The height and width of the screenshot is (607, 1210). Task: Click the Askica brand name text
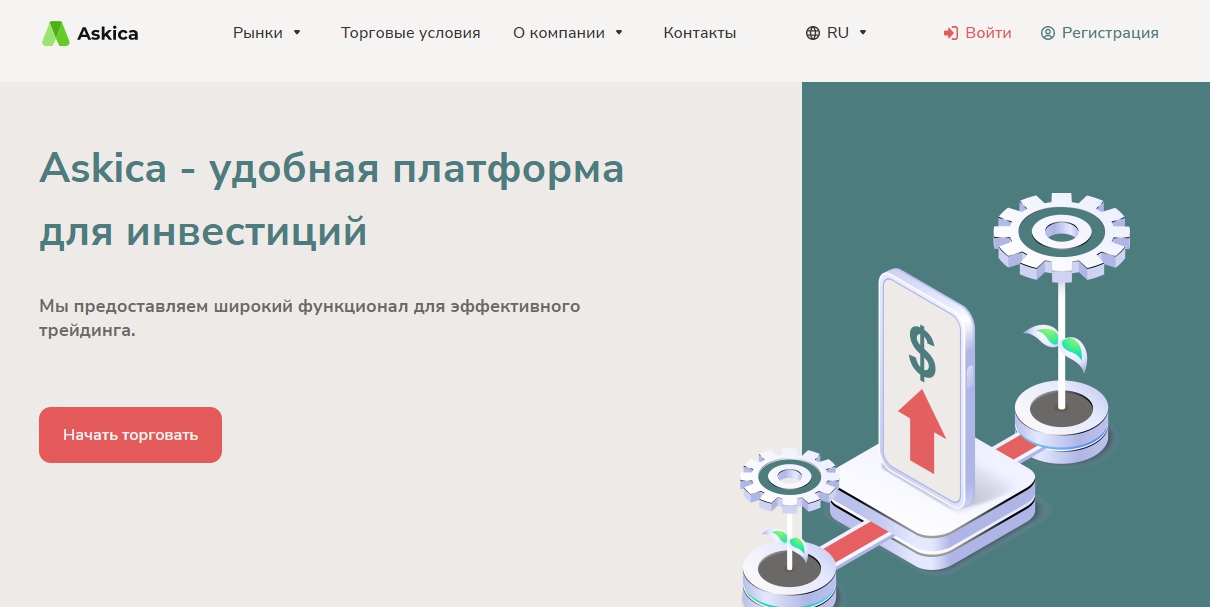pyautogui.click(x=108, y=33)
